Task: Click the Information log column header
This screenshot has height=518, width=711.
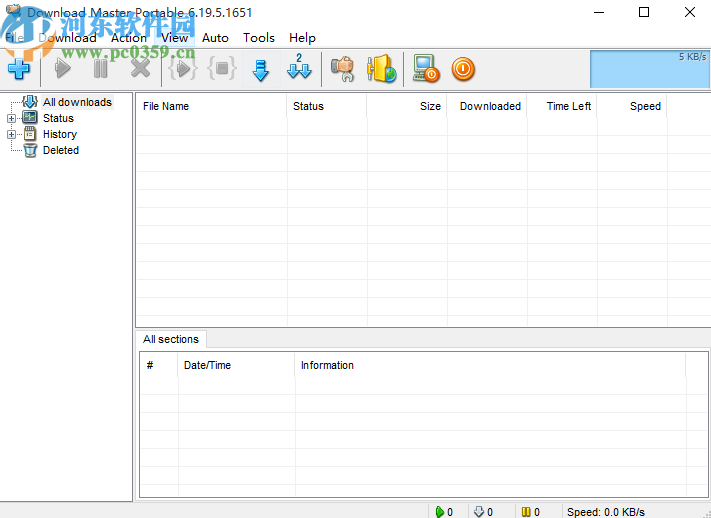Action: (x=490, y=365)
